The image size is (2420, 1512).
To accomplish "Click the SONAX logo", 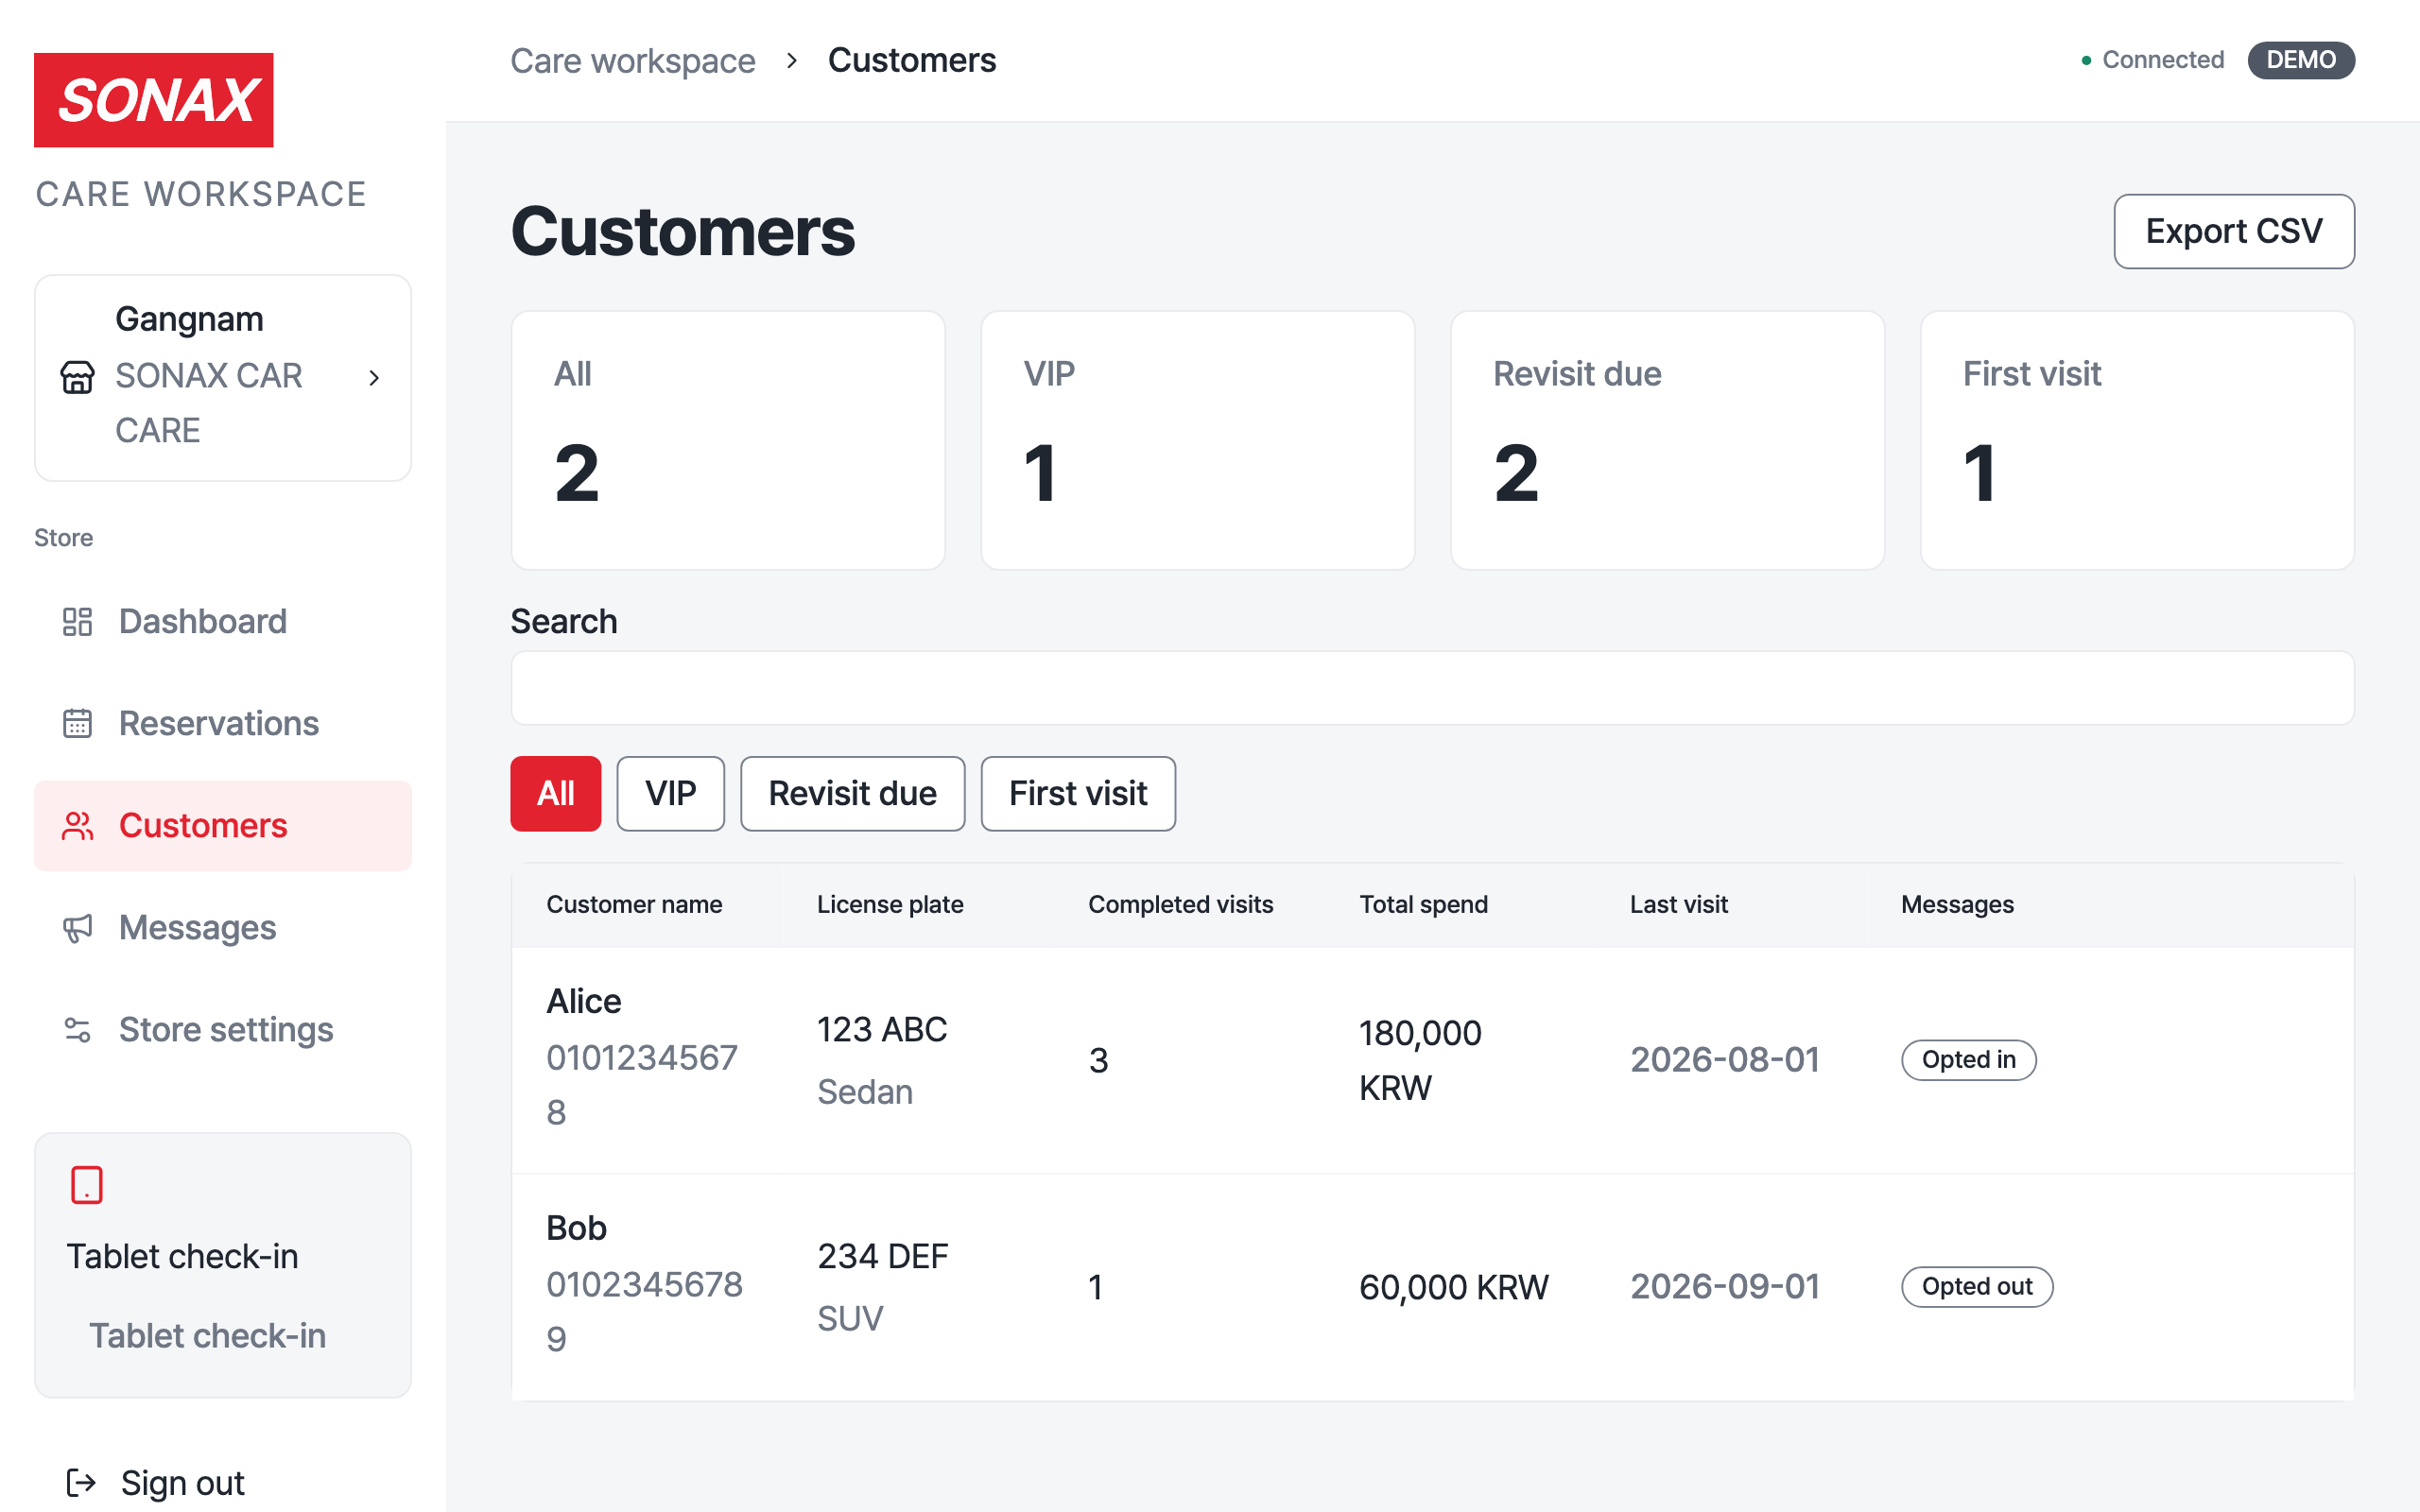I will click(153, 100).
